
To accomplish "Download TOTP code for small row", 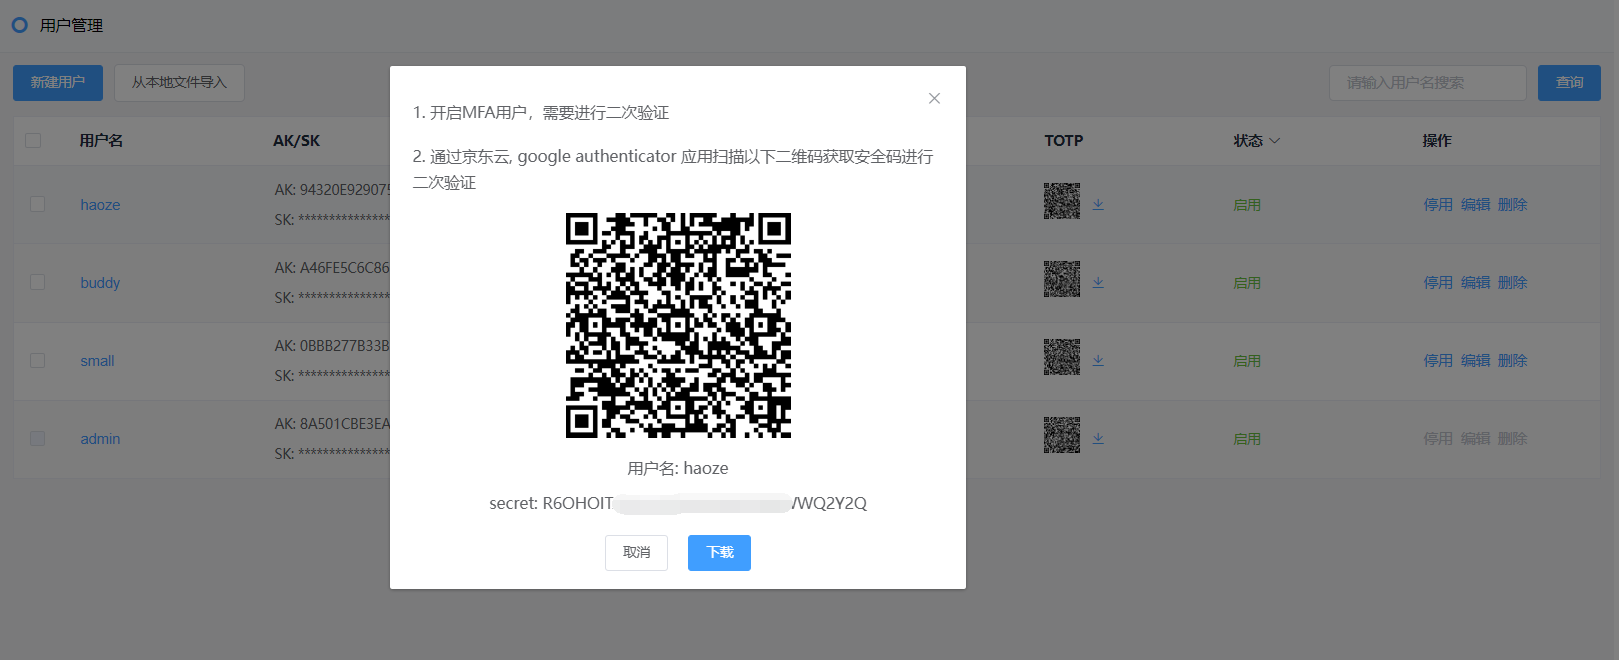I will click(x=1098, y=360).
